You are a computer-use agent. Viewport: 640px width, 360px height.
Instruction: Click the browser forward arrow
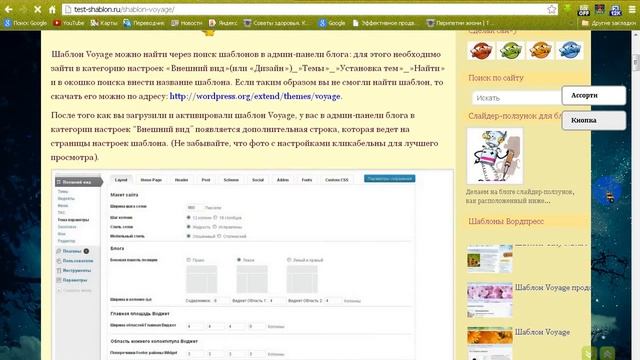point(23,9)
